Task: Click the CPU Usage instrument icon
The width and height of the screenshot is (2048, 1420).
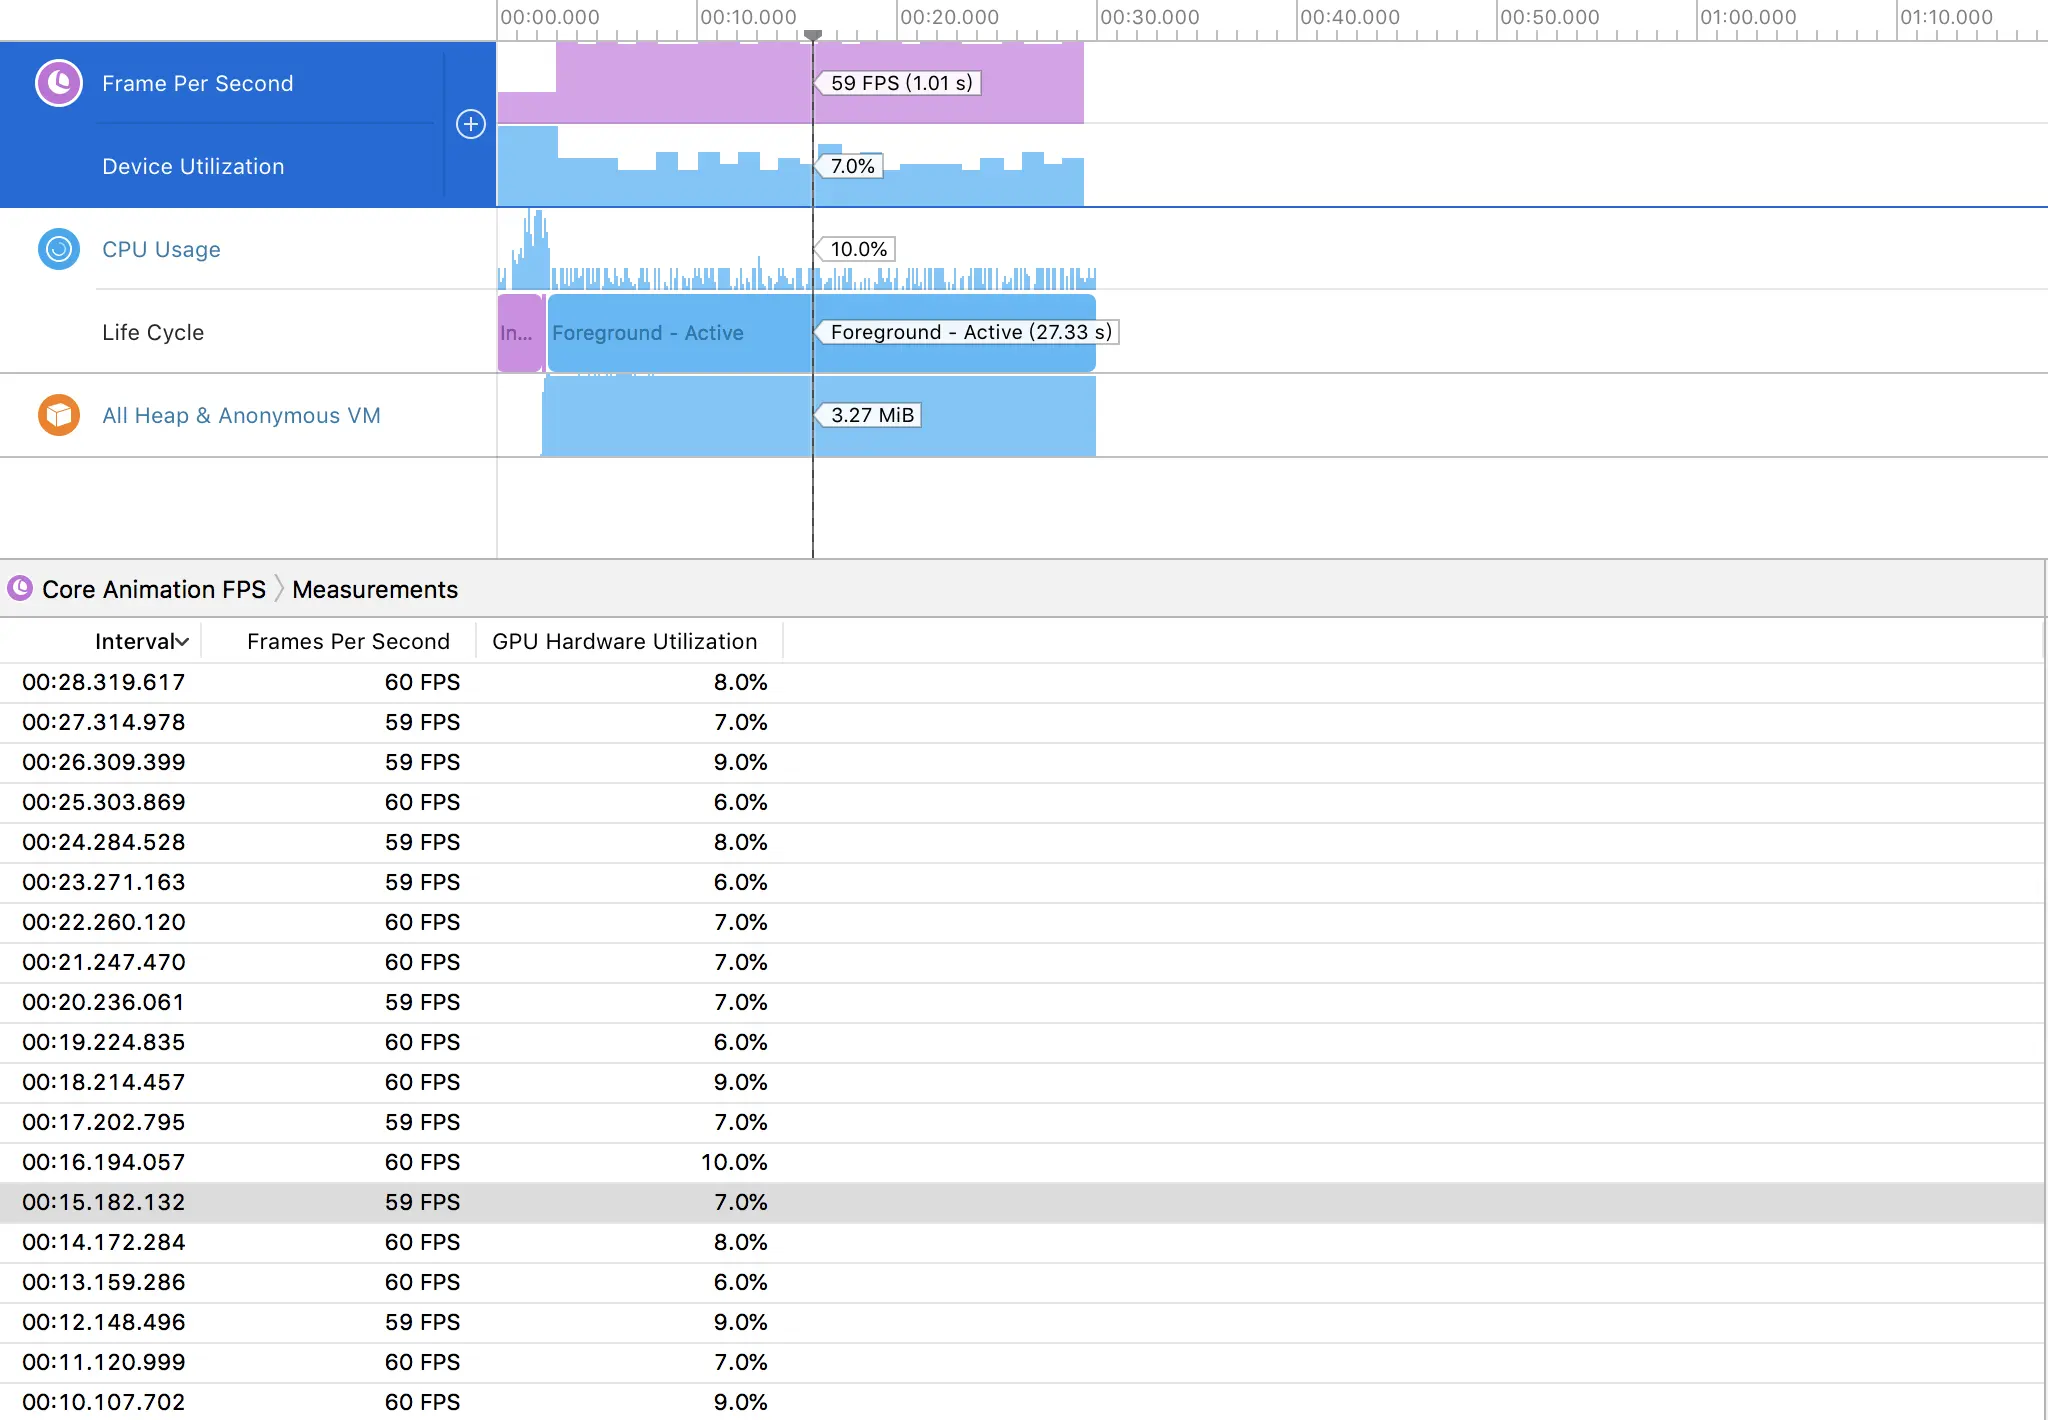Action: [59, 249]
